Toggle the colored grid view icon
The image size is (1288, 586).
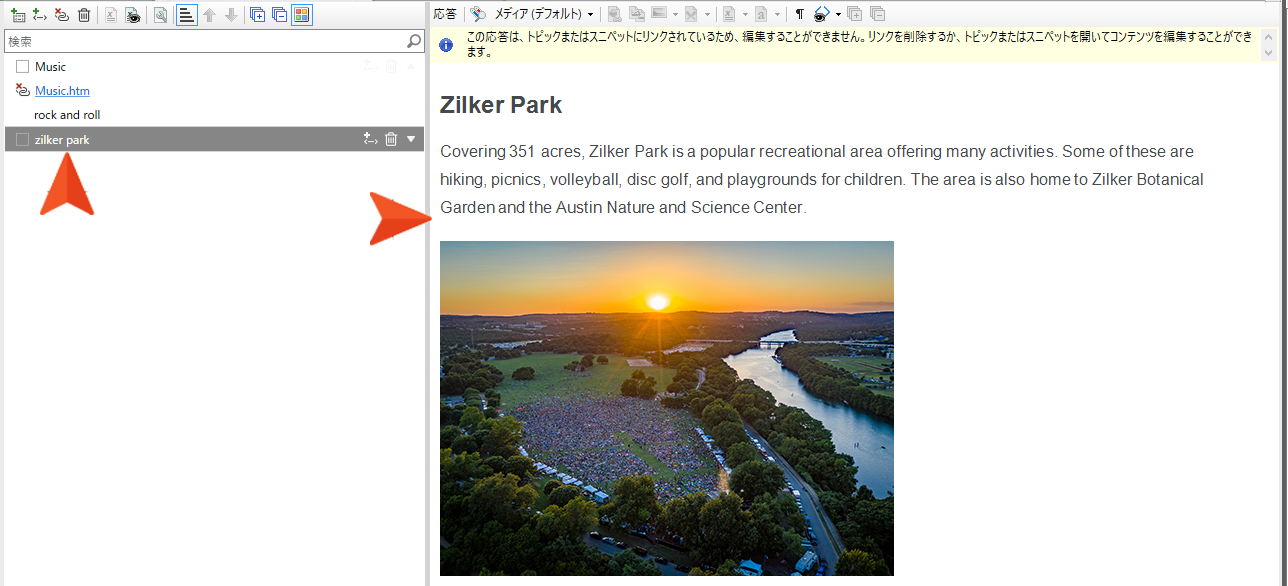pyautogui.click(x=301, y=15)
